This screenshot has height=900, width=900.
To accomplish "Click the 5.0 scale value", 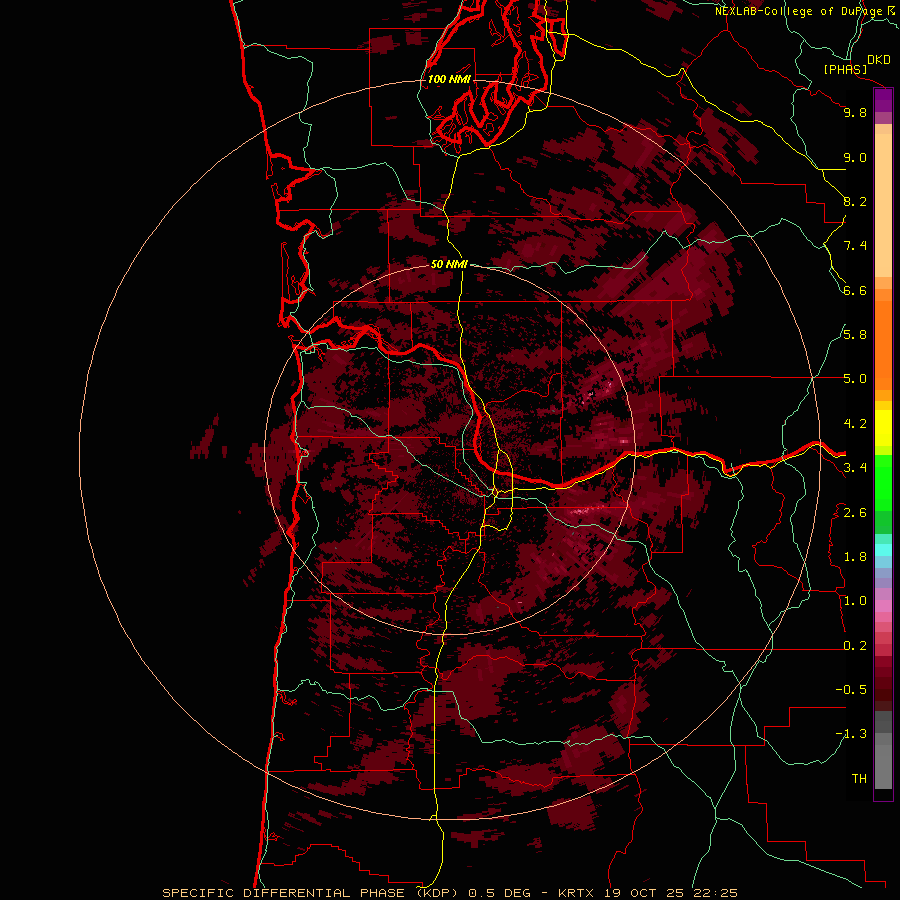I will point(855,379).
